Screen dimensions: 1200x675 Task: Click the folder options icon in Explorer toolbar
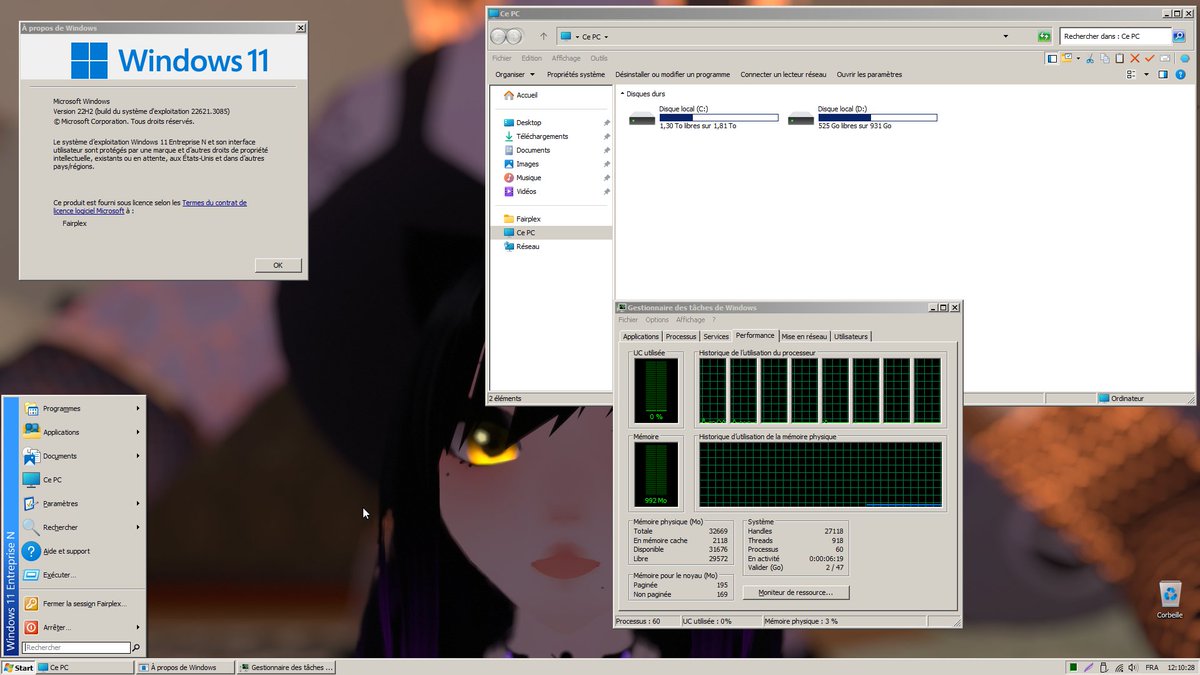1067,58
